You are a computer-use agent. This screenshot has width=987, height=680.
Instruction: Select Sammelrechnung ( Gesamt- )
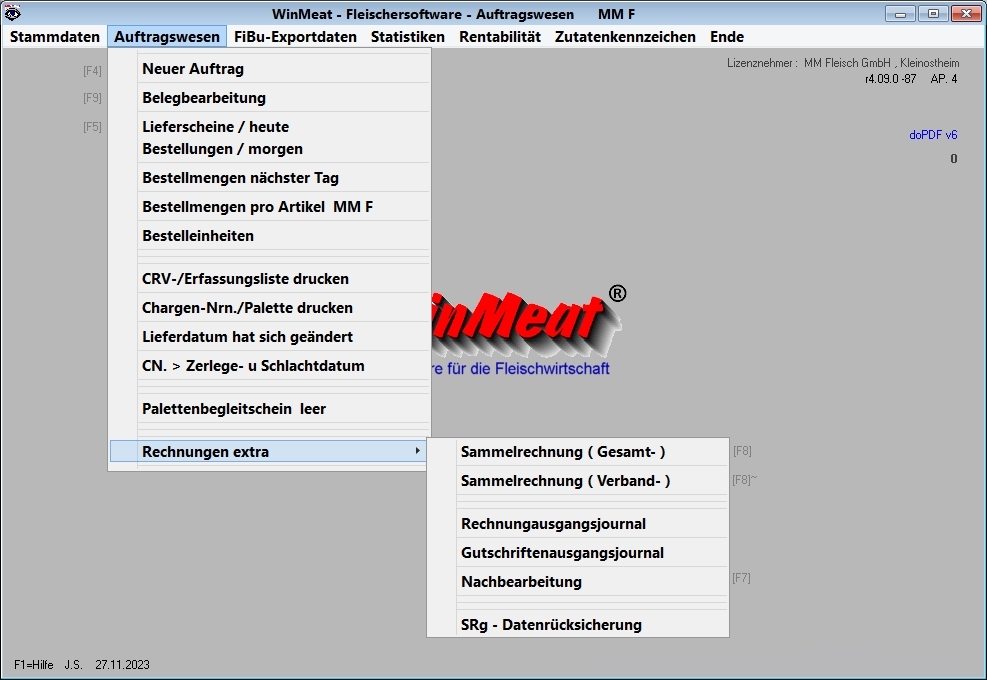click(563, 452)
